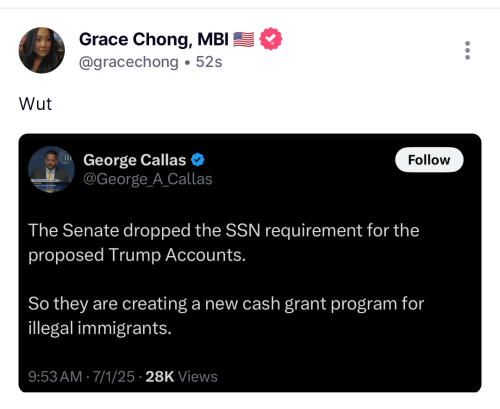Open Grace Chong's profile picture
The image size is (500, 409).
42,50
